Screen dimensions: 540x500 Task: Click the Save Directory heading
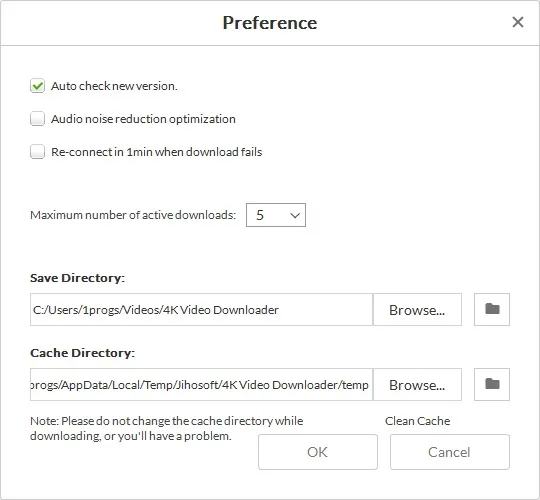point(77,278)
